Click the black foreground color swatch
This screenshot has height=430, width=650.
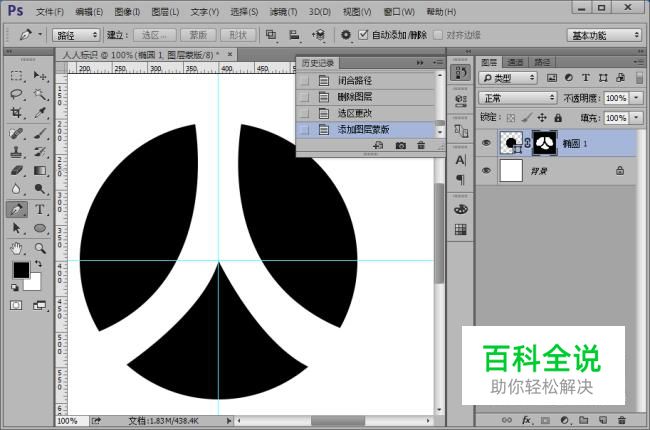click(21, 270)
